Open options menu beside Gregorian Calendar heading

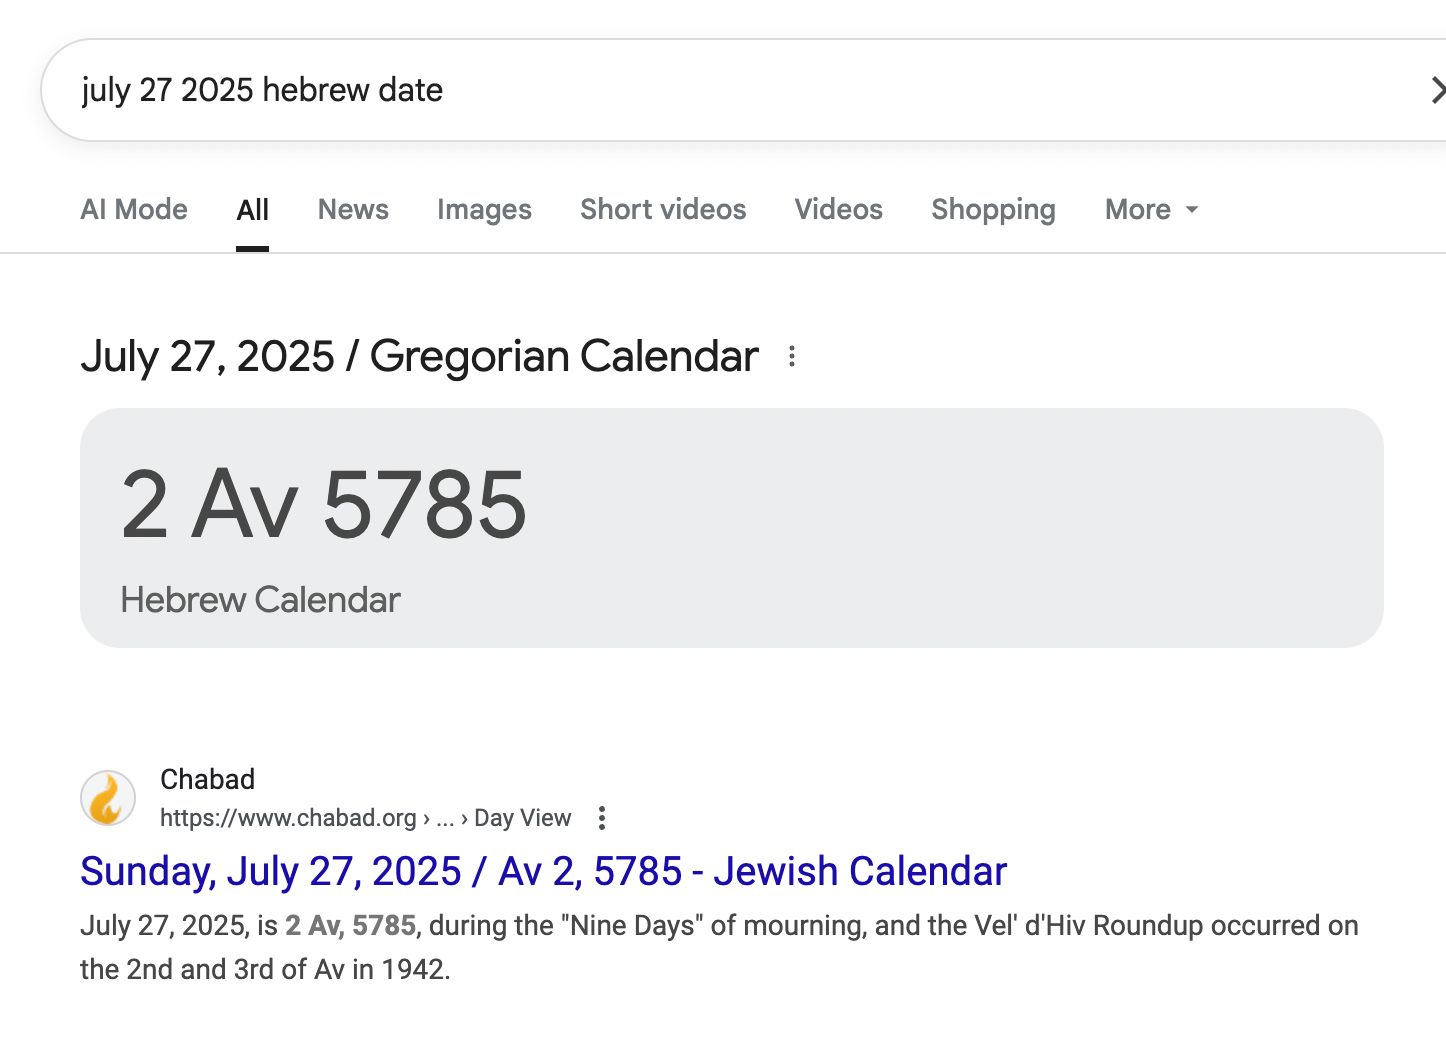click(792, 357)
